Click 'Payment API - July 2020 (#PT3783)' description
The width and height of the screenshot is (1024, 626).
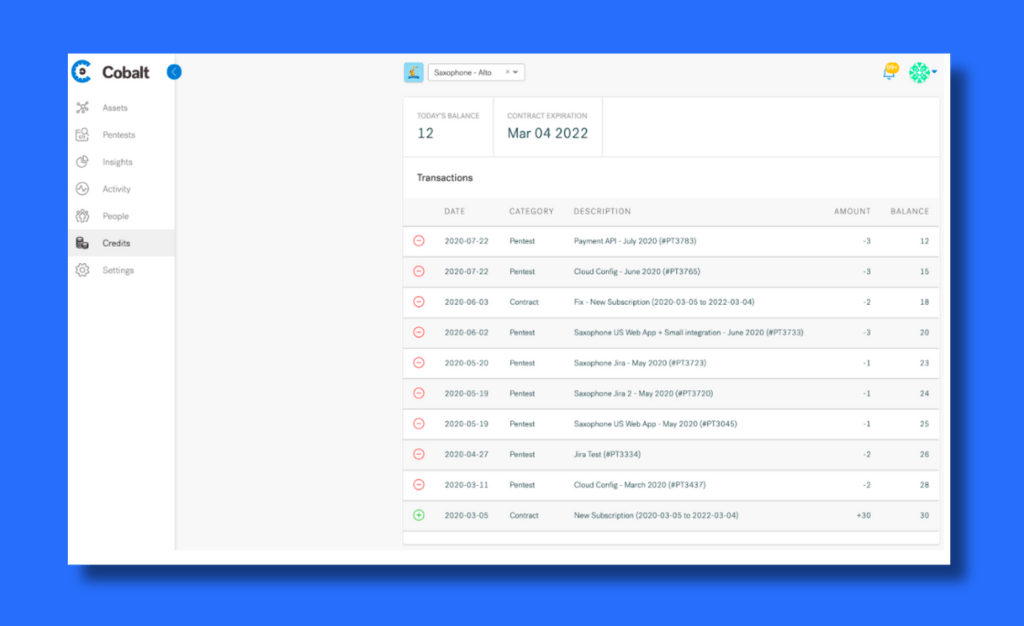[635, 241]
